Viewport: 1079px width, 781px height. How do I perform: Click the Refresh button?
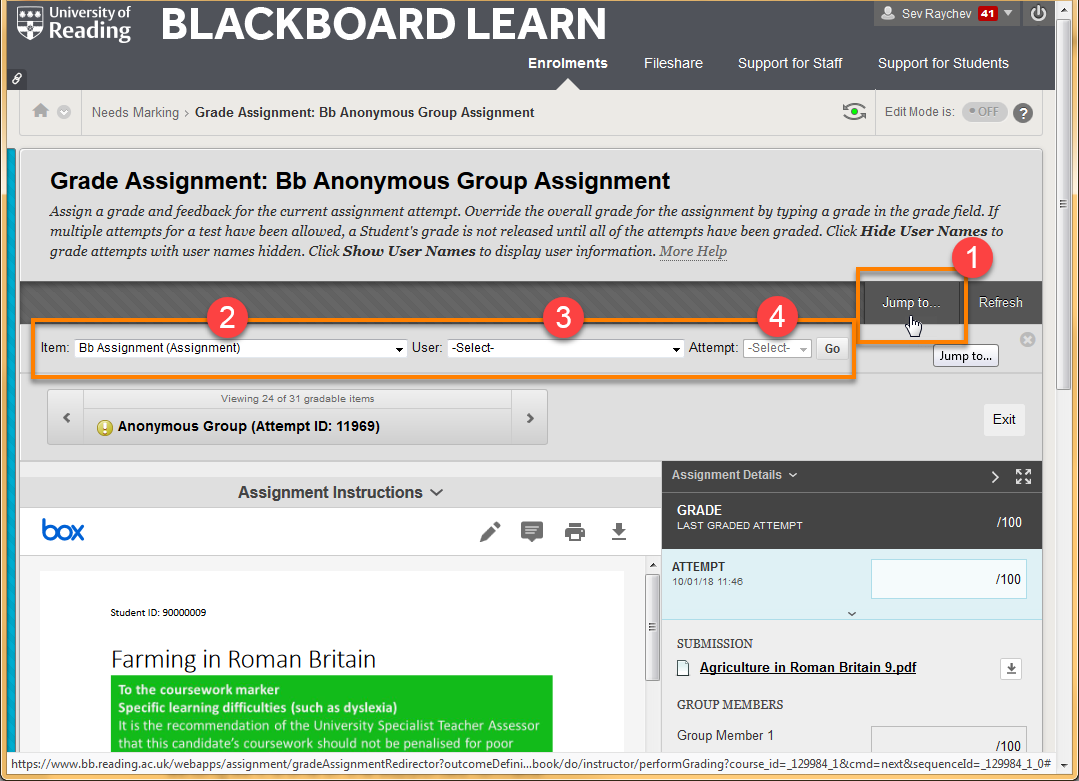point(1001,303)
